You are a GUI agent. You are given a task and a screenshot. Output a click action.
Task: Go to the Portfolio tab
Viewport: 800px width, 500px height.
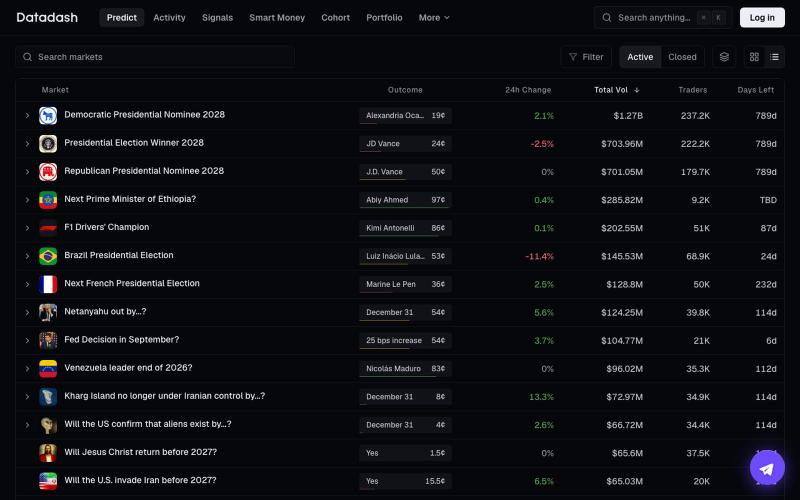click(384, 18)
